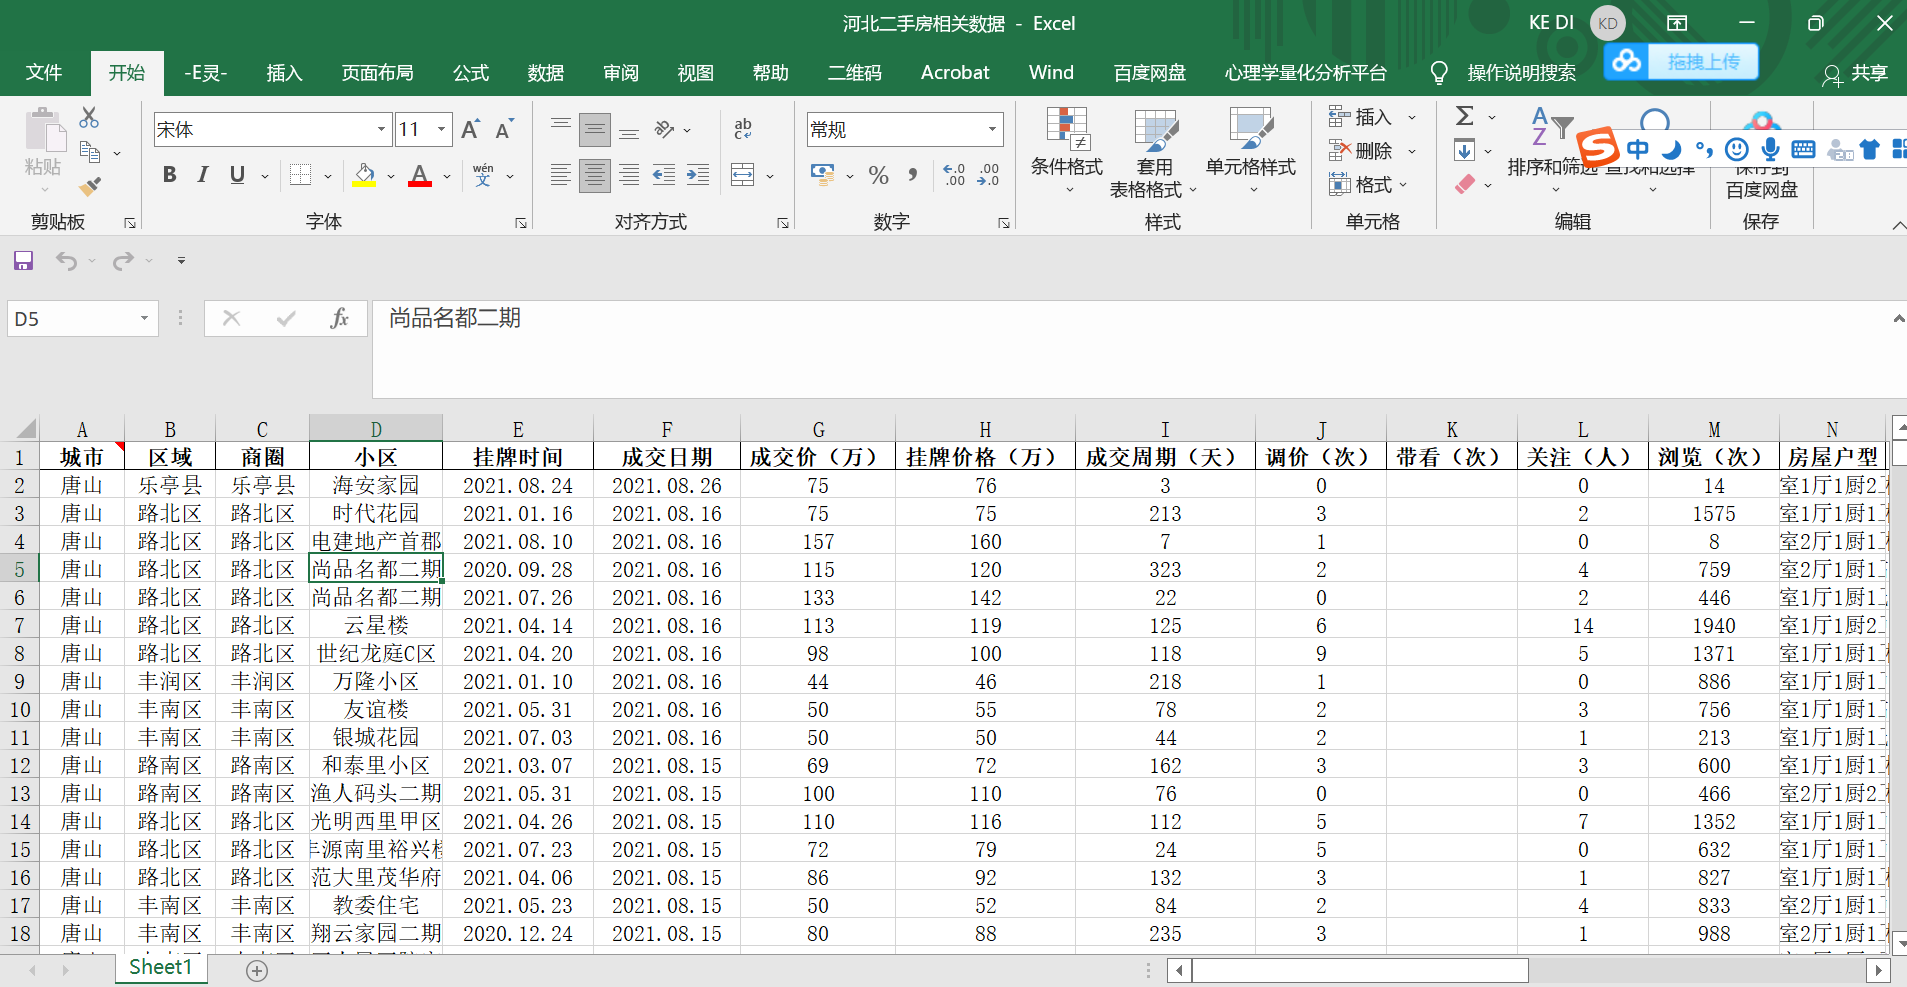Click the 拖拽上传 upload button

[1702, 62]
